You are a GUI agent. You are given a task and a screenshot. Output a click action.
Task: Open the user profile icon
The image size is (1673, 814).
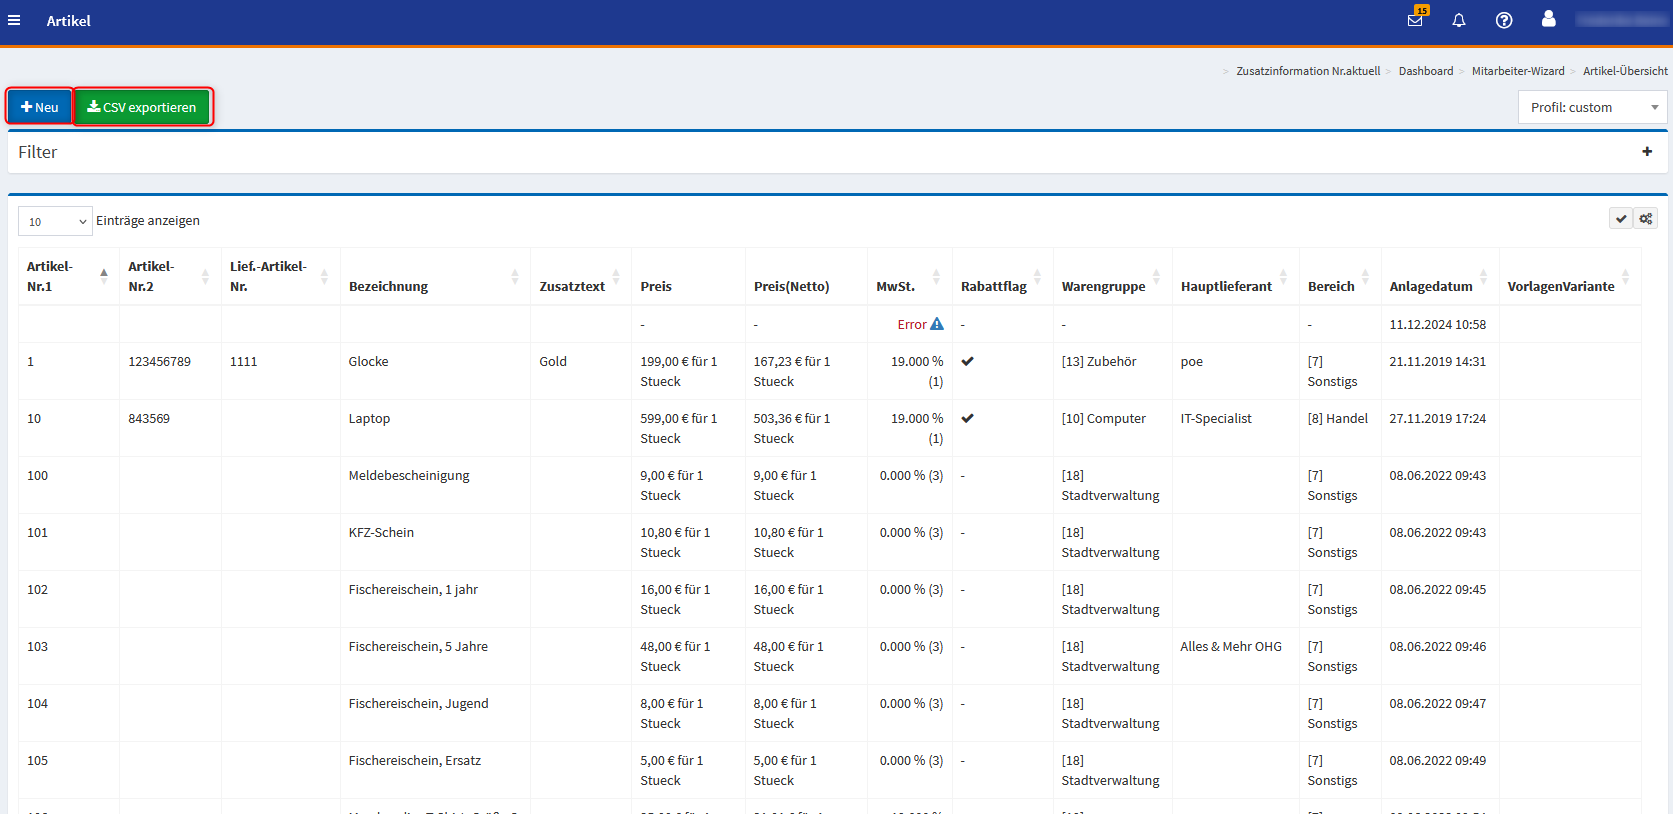(x=1548, y=19)
